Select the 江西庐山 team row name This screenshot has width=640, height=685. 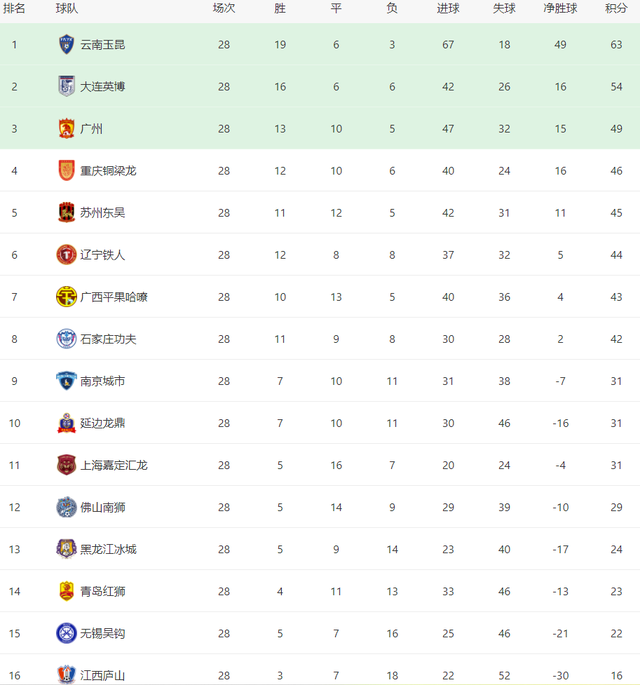click(103, 675)
